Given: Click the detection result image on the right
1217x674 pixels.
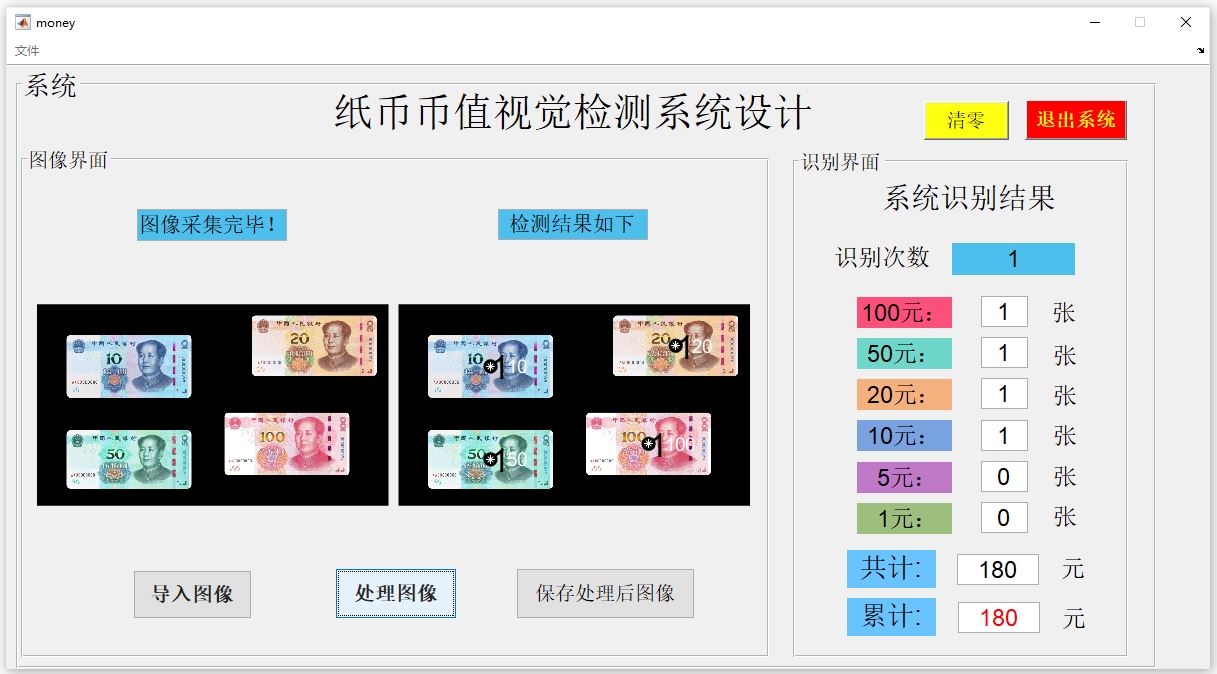Looking at the screenshot, I should pos(574,405).
